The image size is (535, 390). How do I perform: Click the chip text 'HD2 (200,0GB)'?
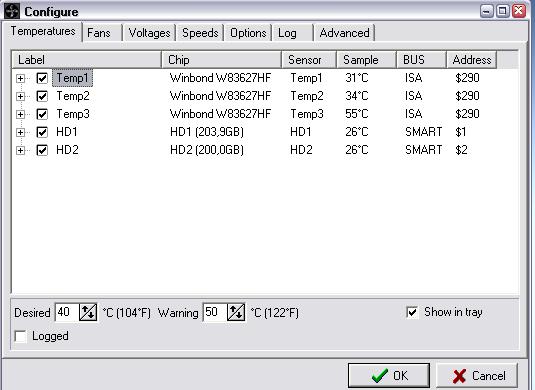point(207,150)
